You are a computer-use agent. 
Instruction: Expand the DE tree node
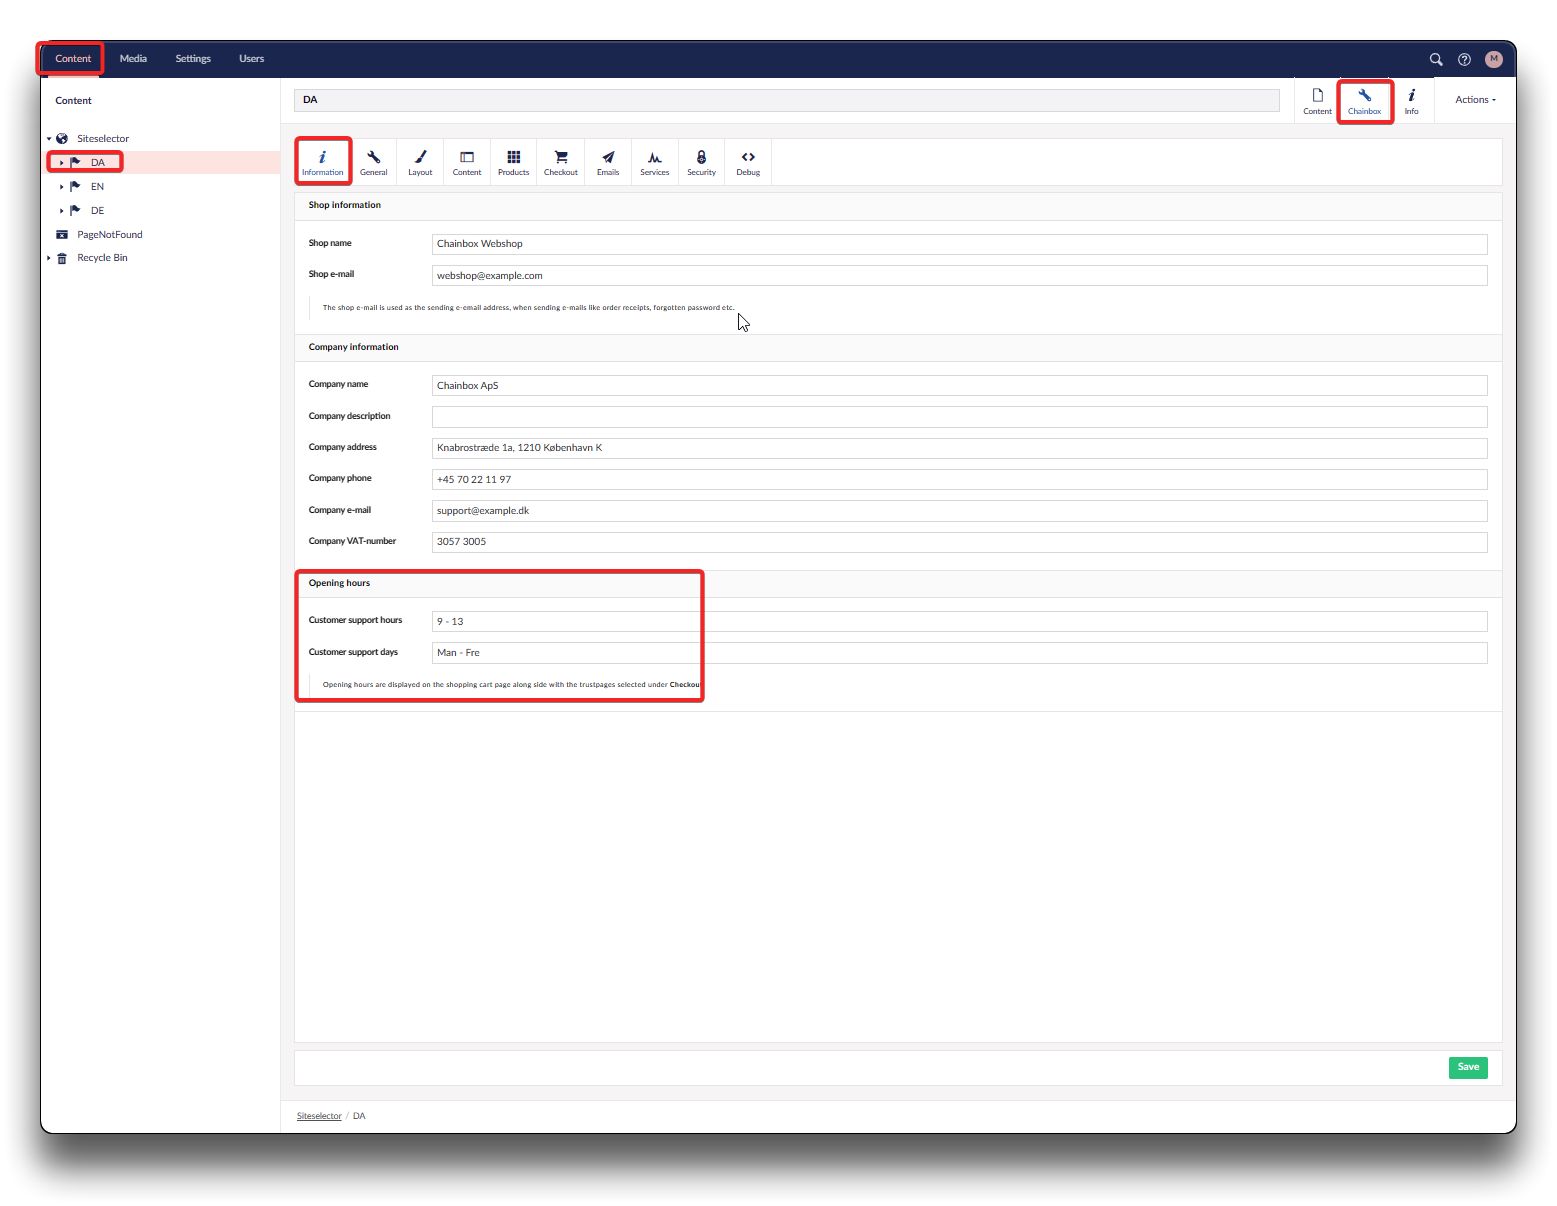pos(62,211)
